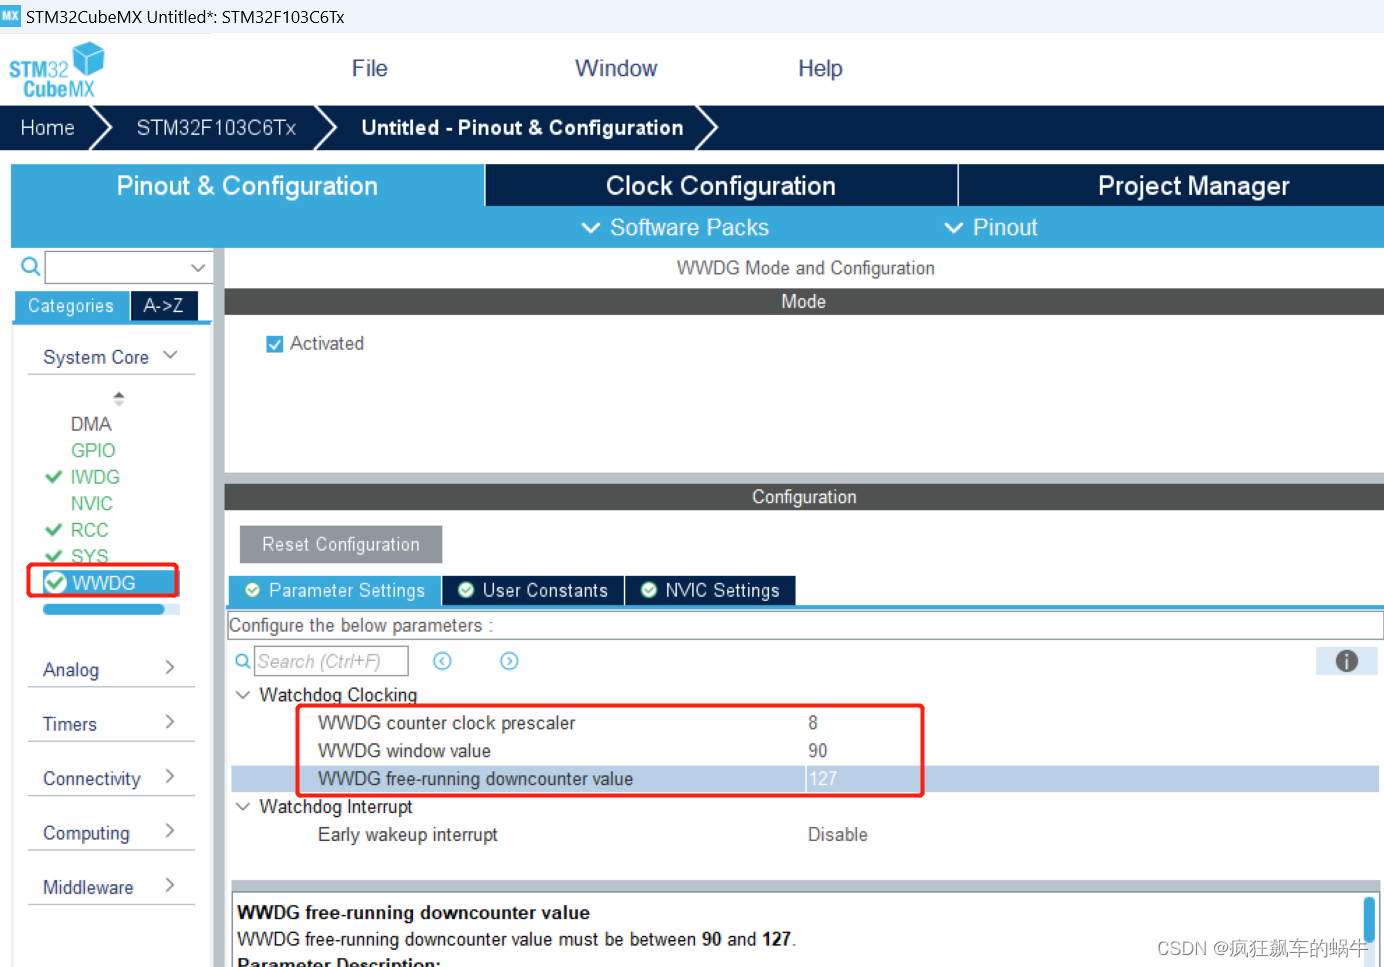Viewport: 1384px width, 967px height.
Task: Select SYS in System Core list
Action: tap(89, 556)
